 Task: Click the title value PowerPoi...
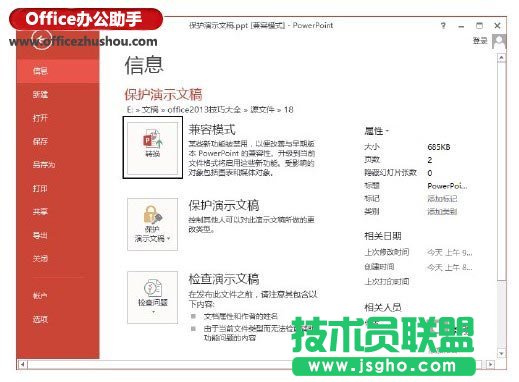(x=447, y=186)
